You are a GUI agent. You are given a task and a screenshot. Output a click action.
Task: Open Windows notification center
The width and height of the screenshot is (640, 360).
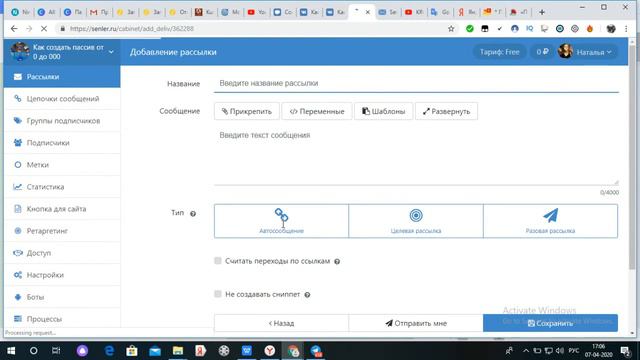(625, 351)
